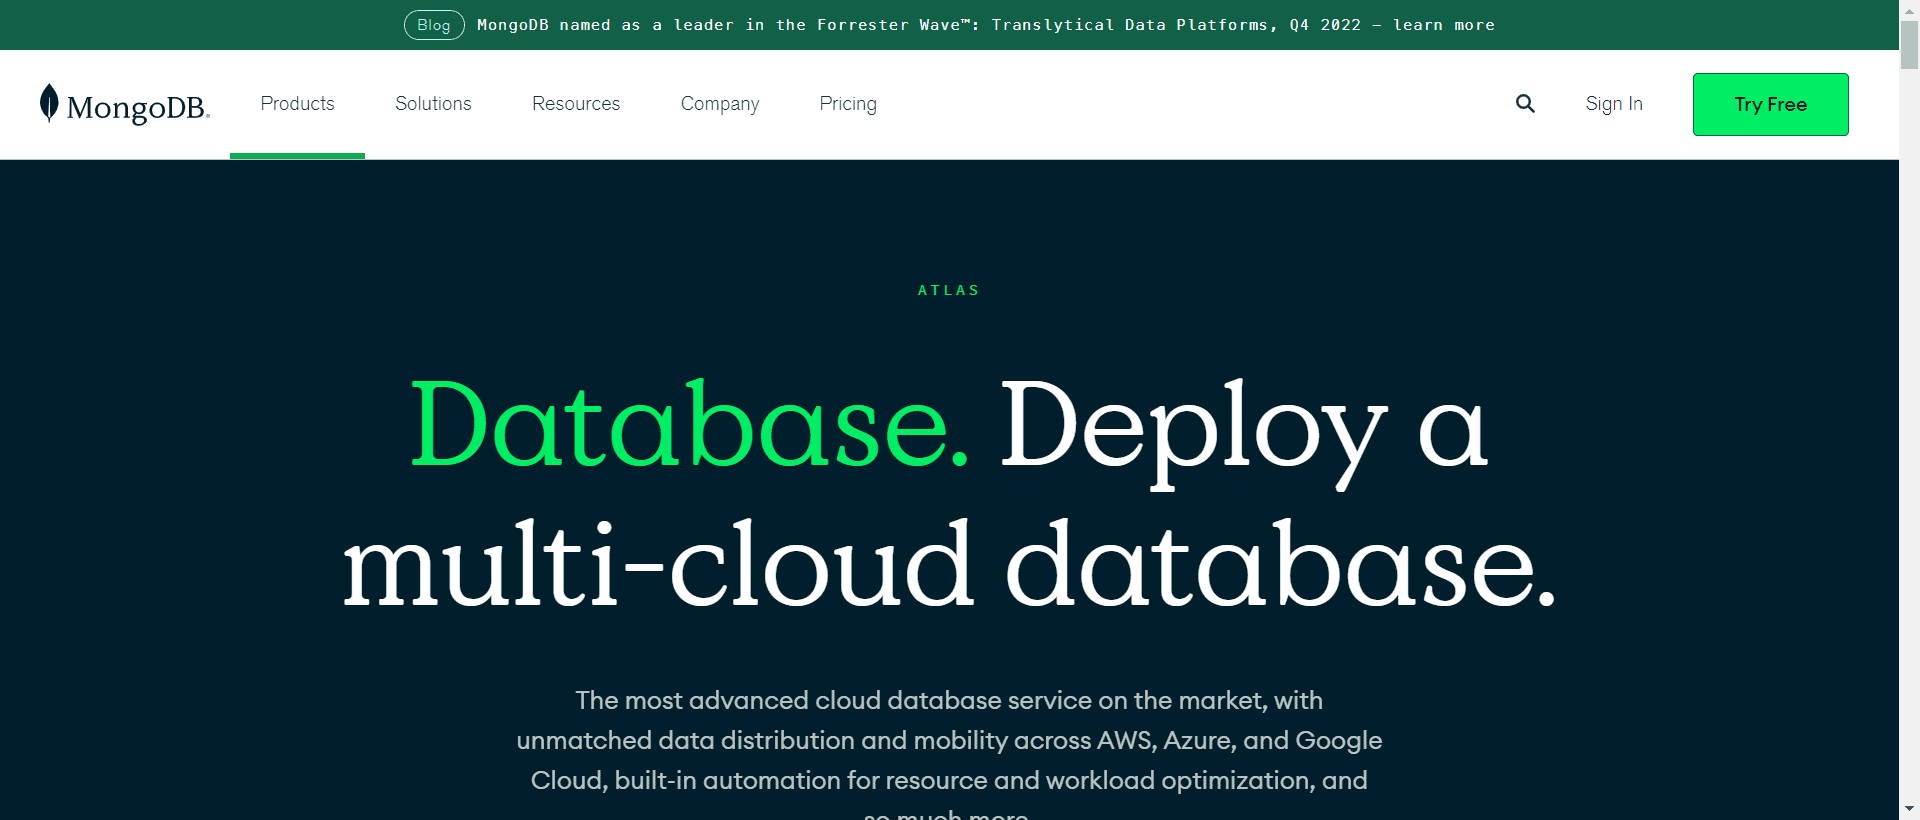
Task: Click the "multi-cloud database." headline line
Action: [x=948, y=565]
